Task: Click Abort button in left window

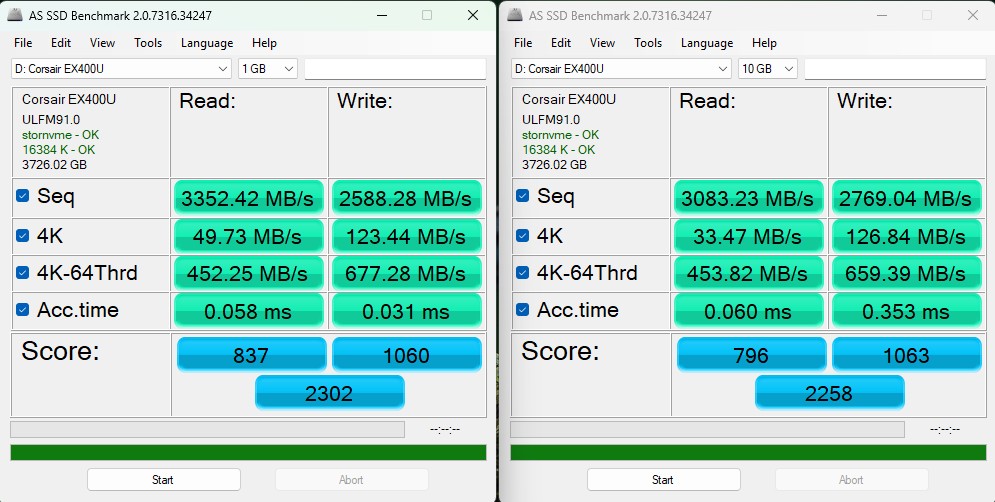Action: [x=352, y=480]
